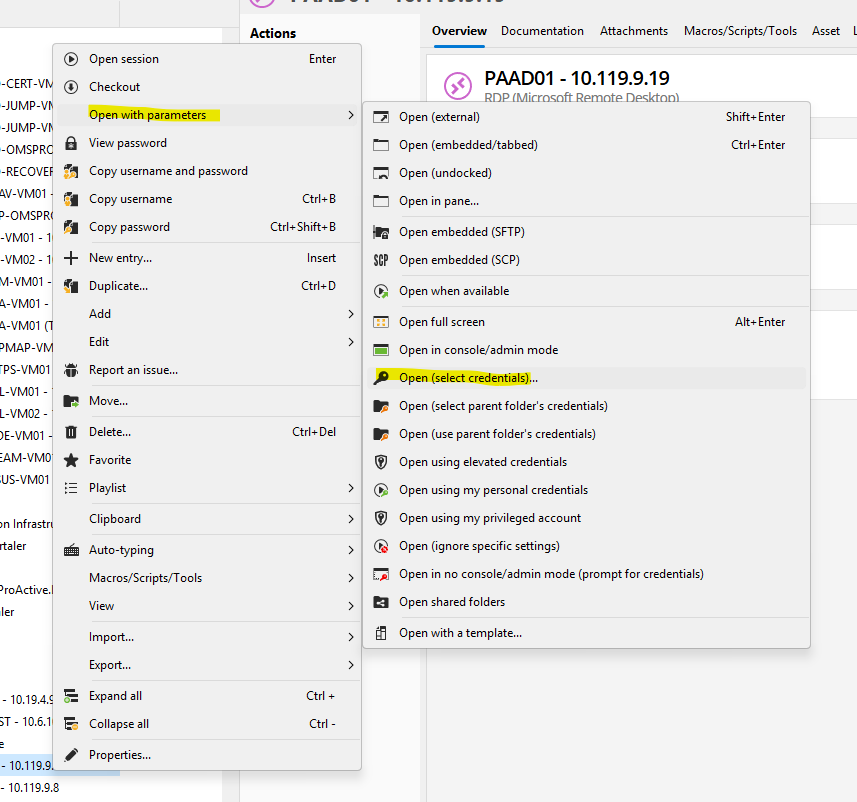Screen dimensions: 857x802
Task: Click the Copy password icon
Action: coord(71,227)
